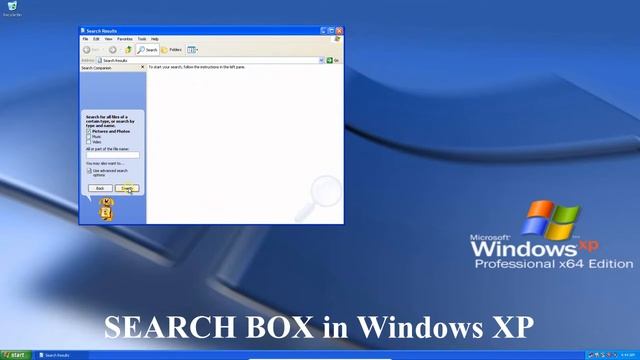Uncheck Pictures and Photos checkbox
Viewport: 640px width, 360px height.
click(89, 131)
